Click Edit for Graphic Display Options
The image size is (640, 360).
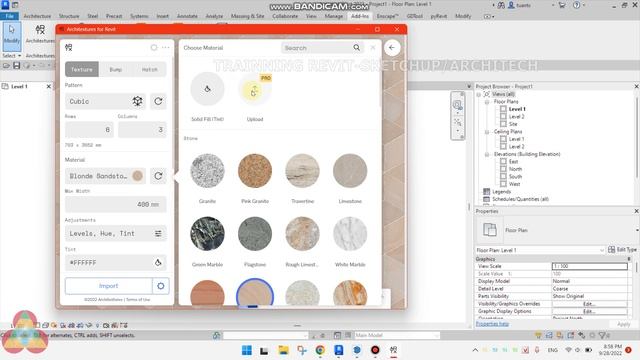589,311
